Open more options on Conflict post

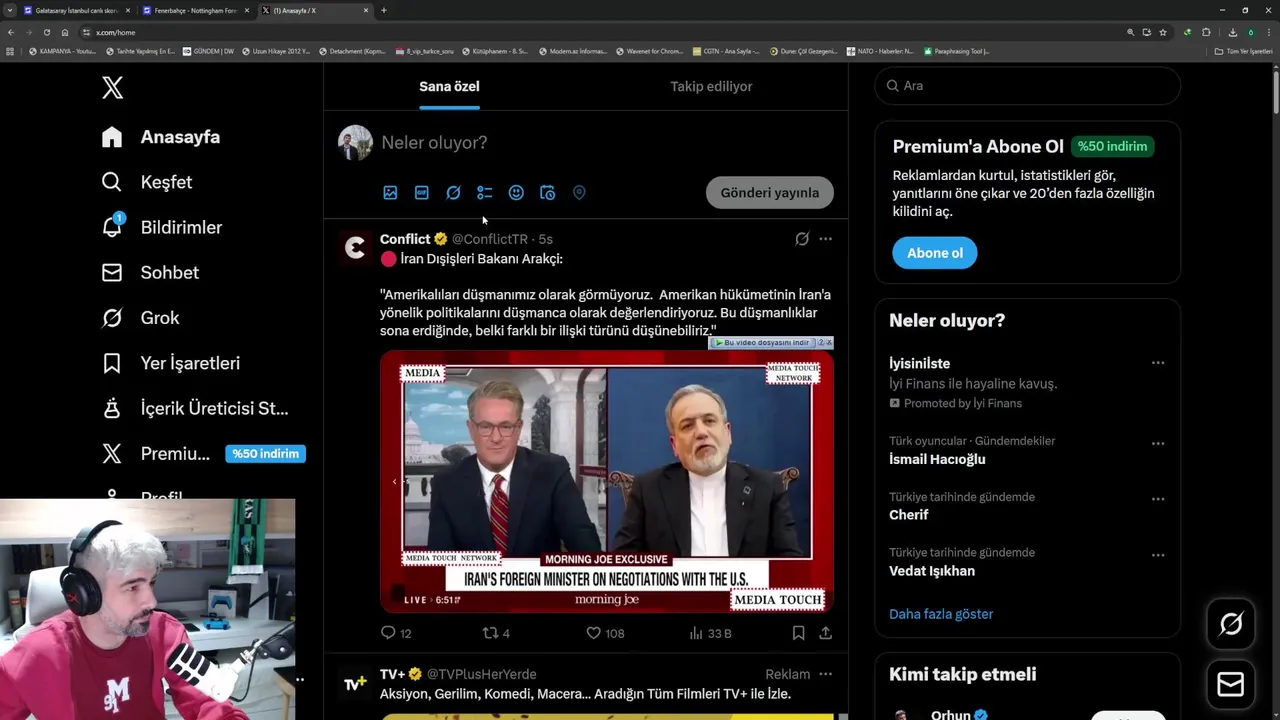[825, 239]
